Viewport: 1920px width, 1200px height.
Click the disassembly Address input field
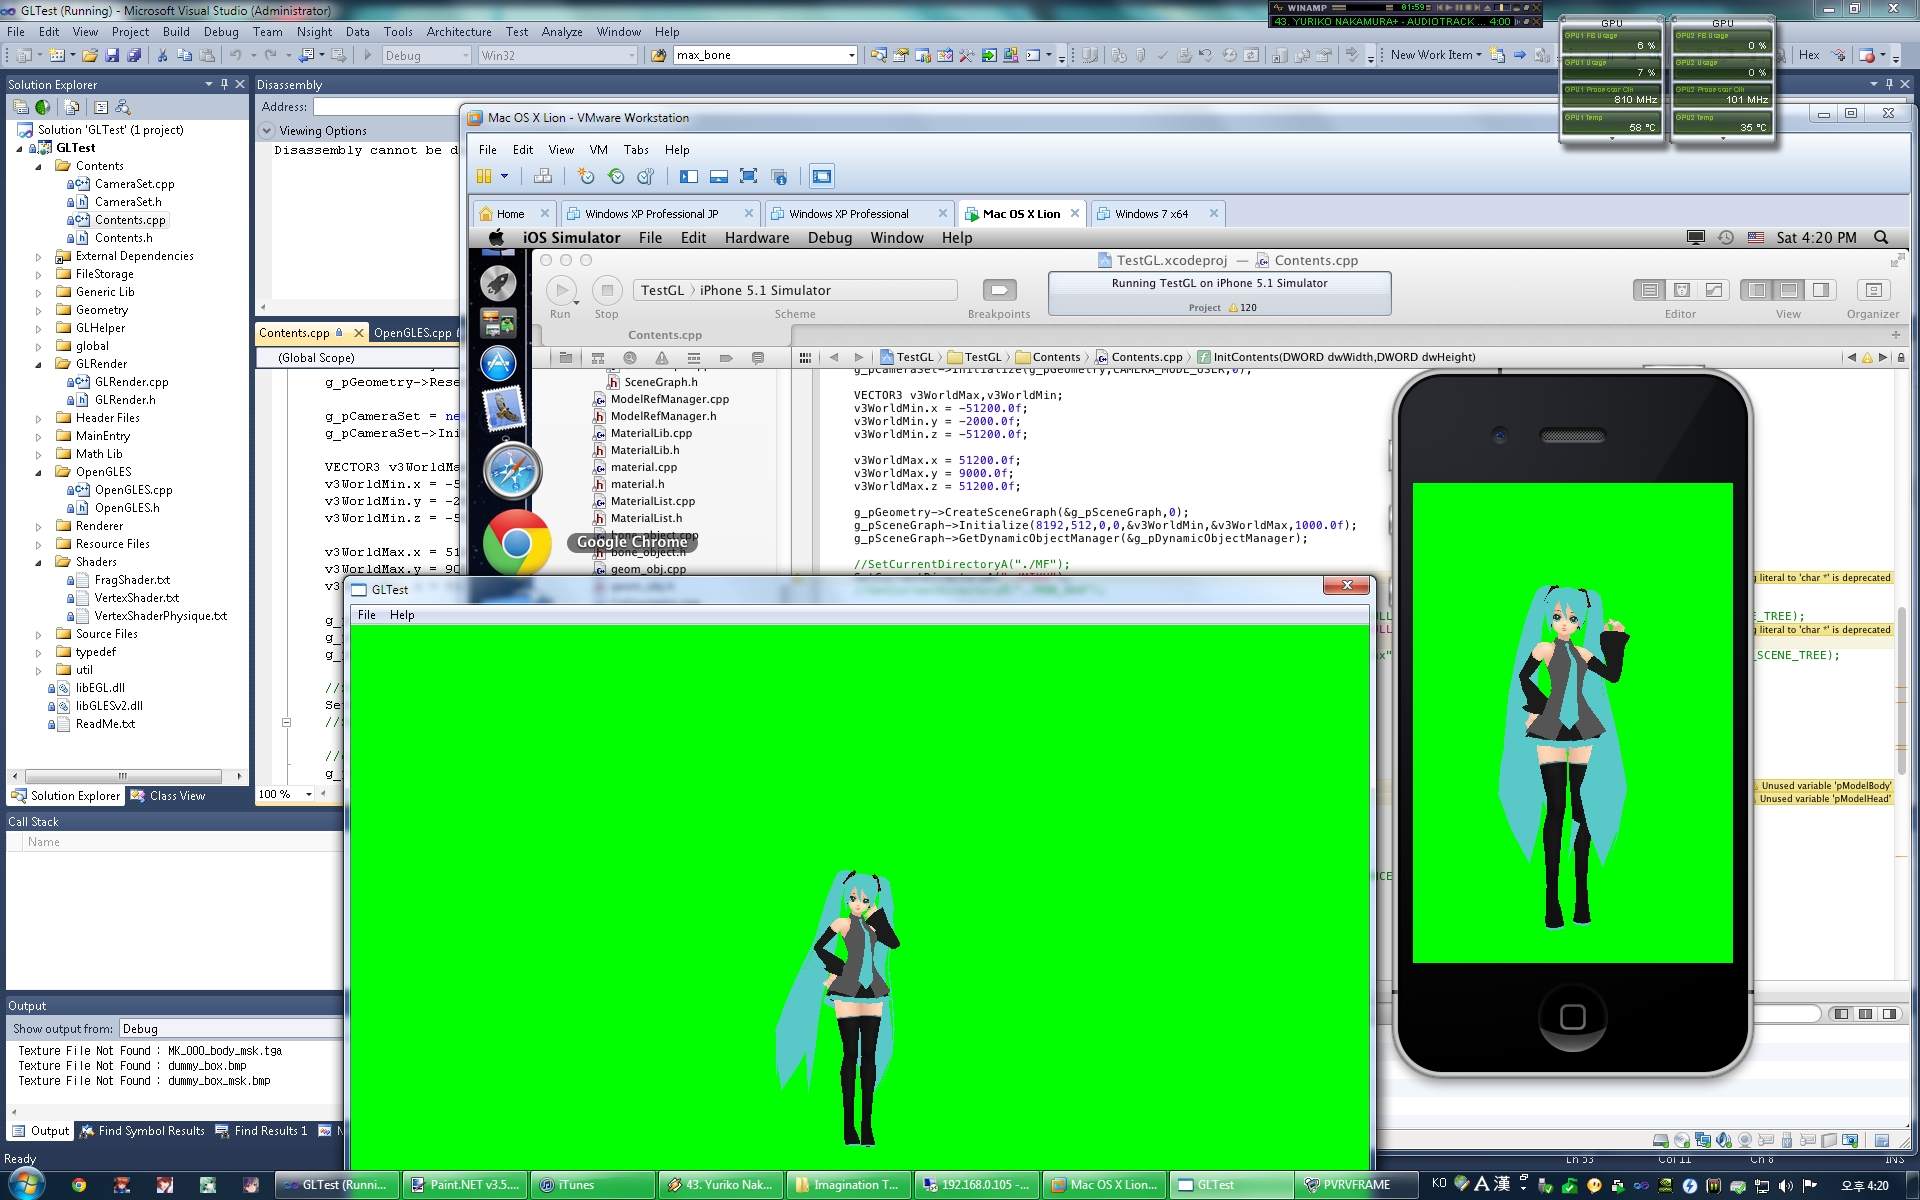click(x=385, y=107)
